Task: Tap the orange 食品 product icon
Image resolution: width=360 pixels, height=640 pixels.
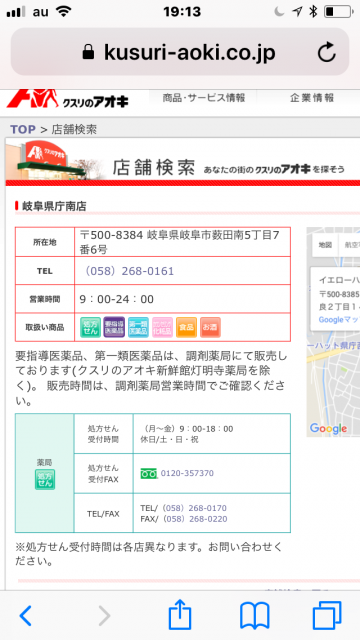Action: tap(187, 327)
